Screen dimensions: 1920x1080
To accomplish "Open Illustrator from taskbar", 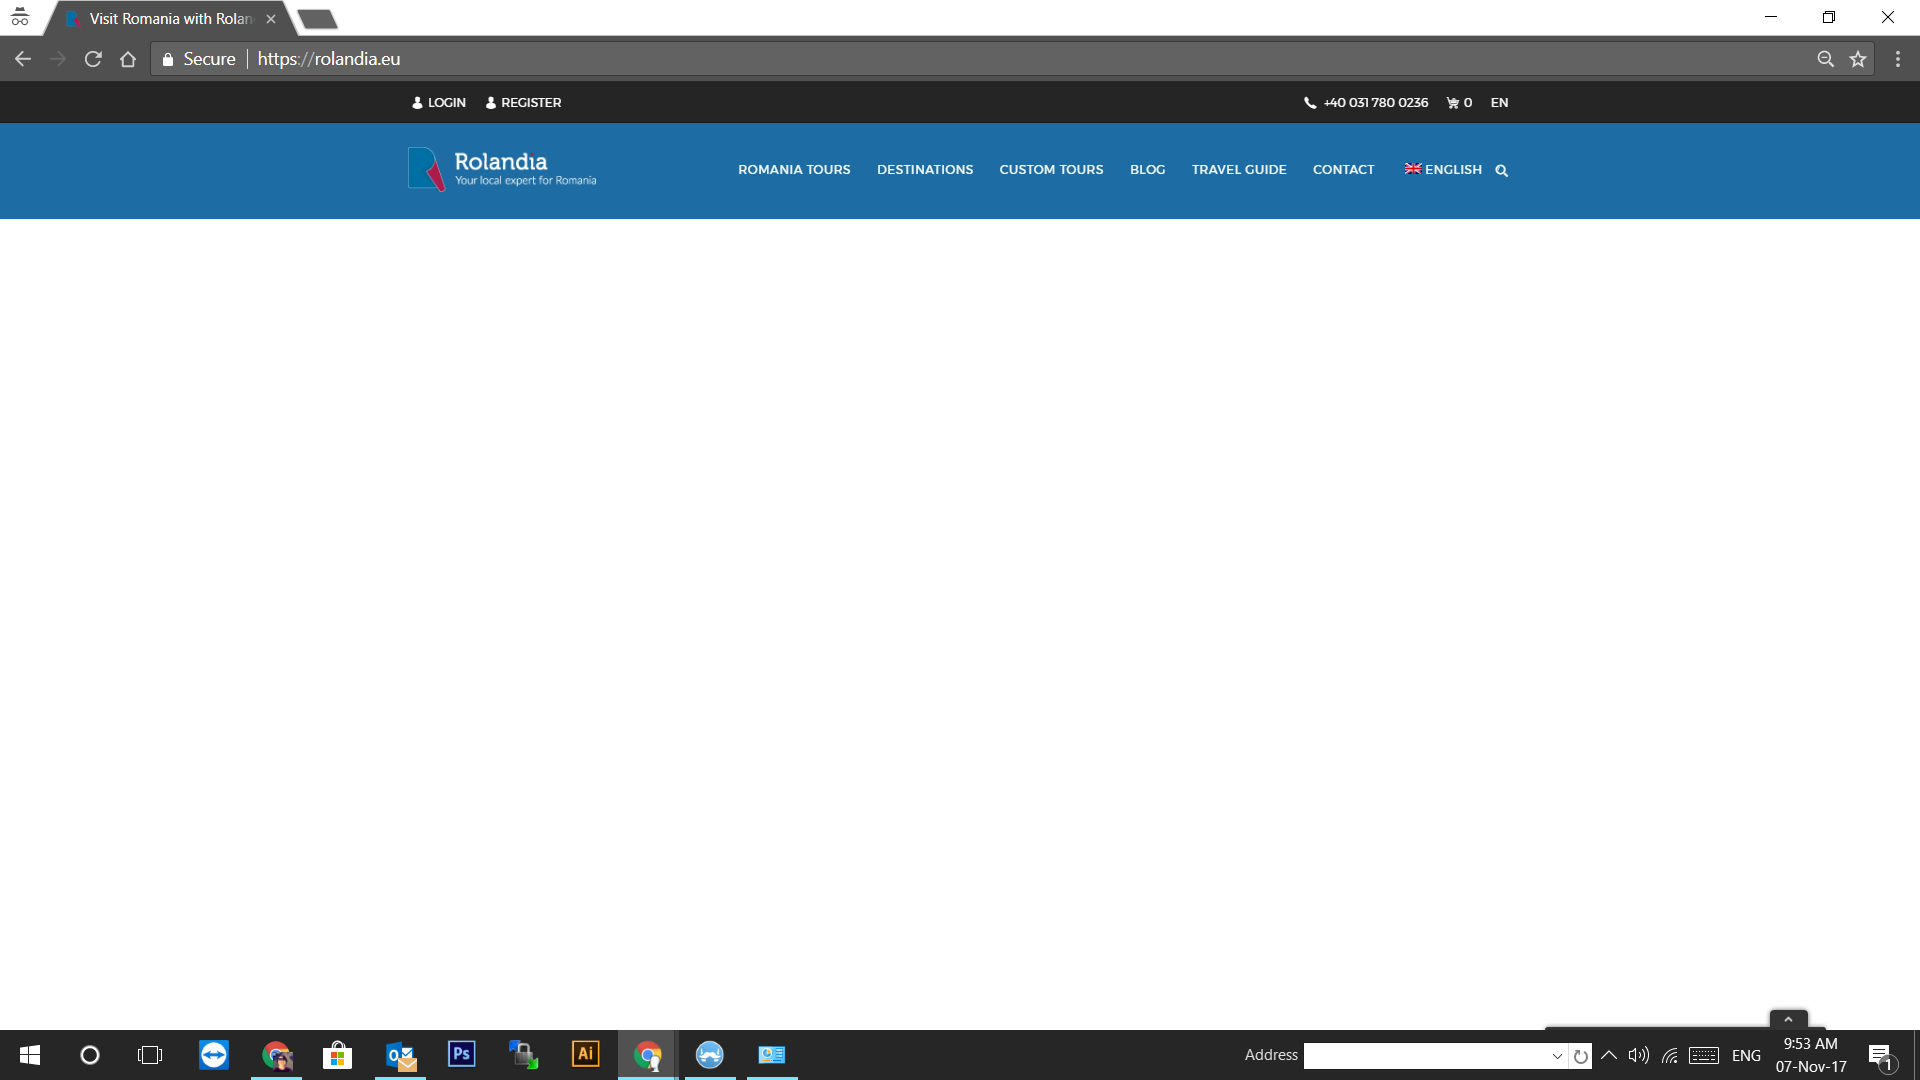I will coord(586,1055).
